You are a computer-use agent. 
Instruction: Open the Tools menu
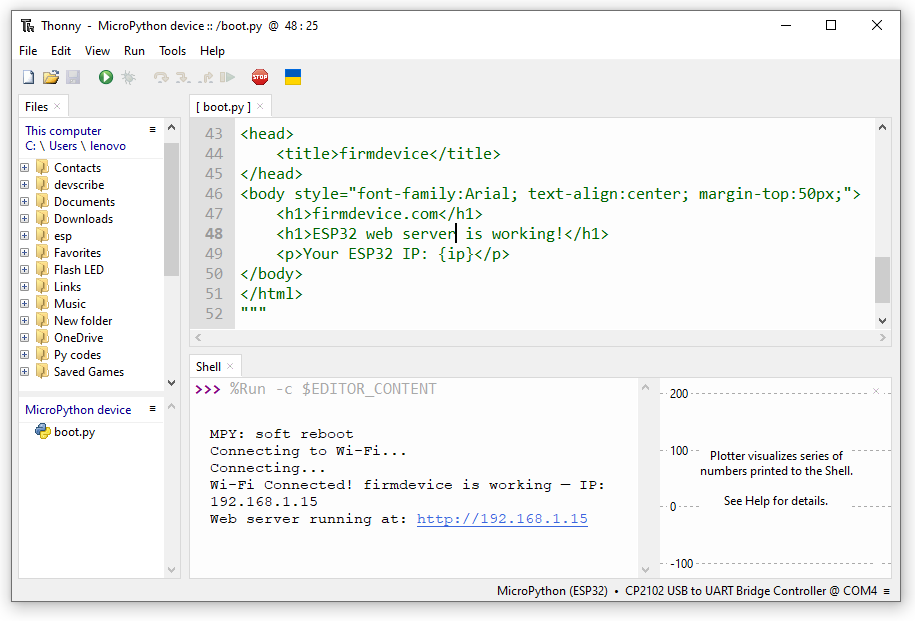point(171,50)
